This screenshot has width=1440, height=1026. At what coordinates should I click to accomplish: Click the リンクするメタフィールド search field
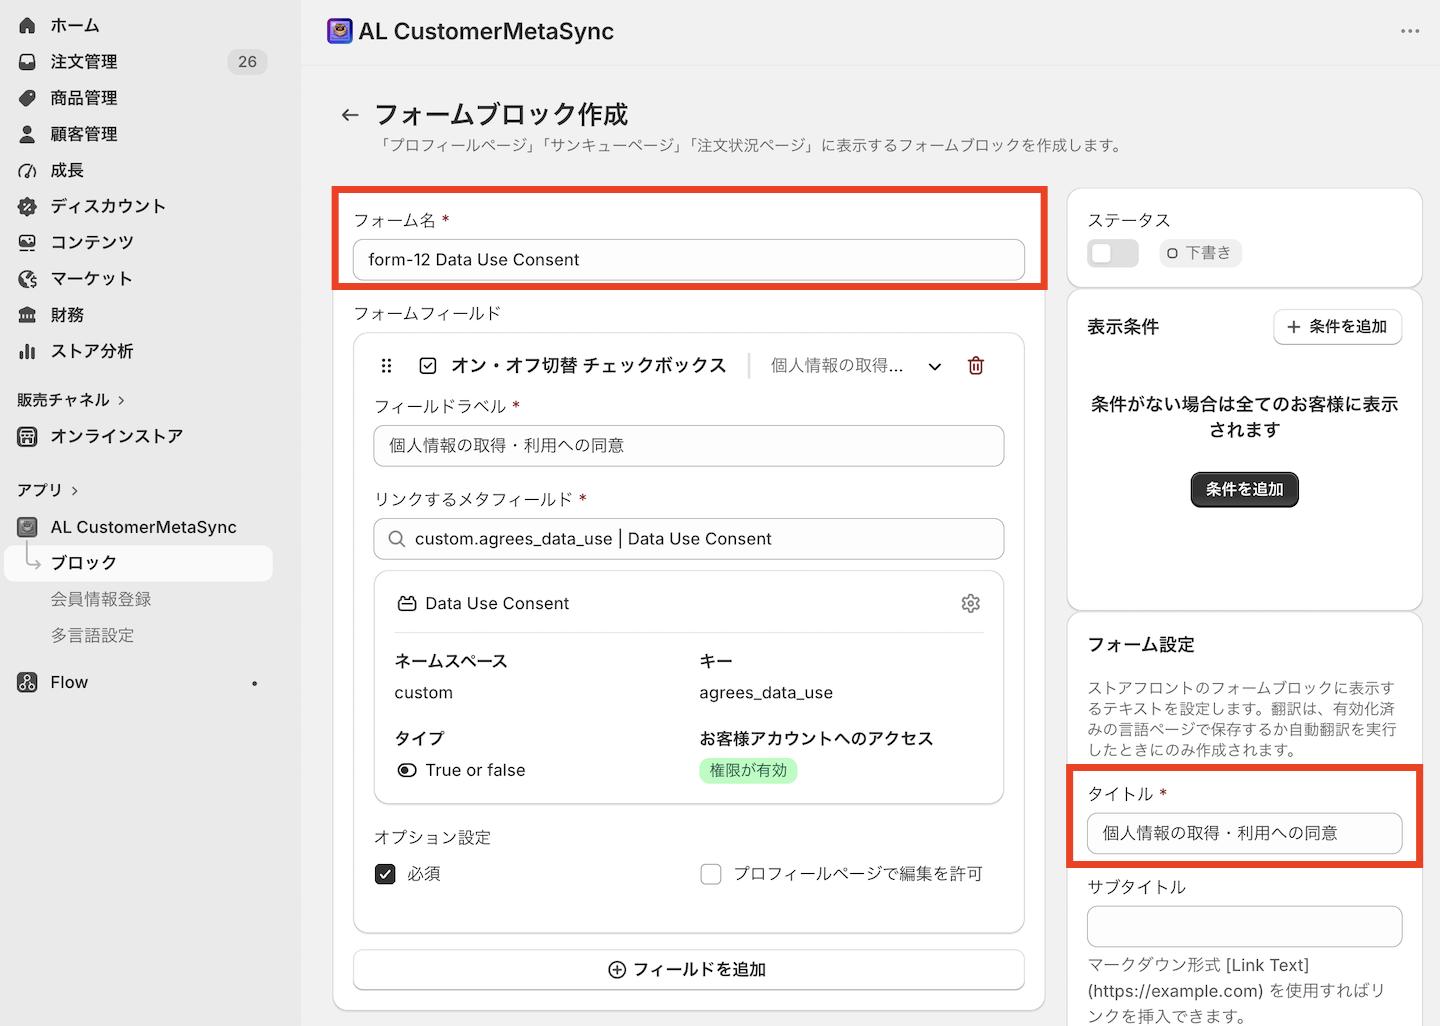(x=688, y=539)
